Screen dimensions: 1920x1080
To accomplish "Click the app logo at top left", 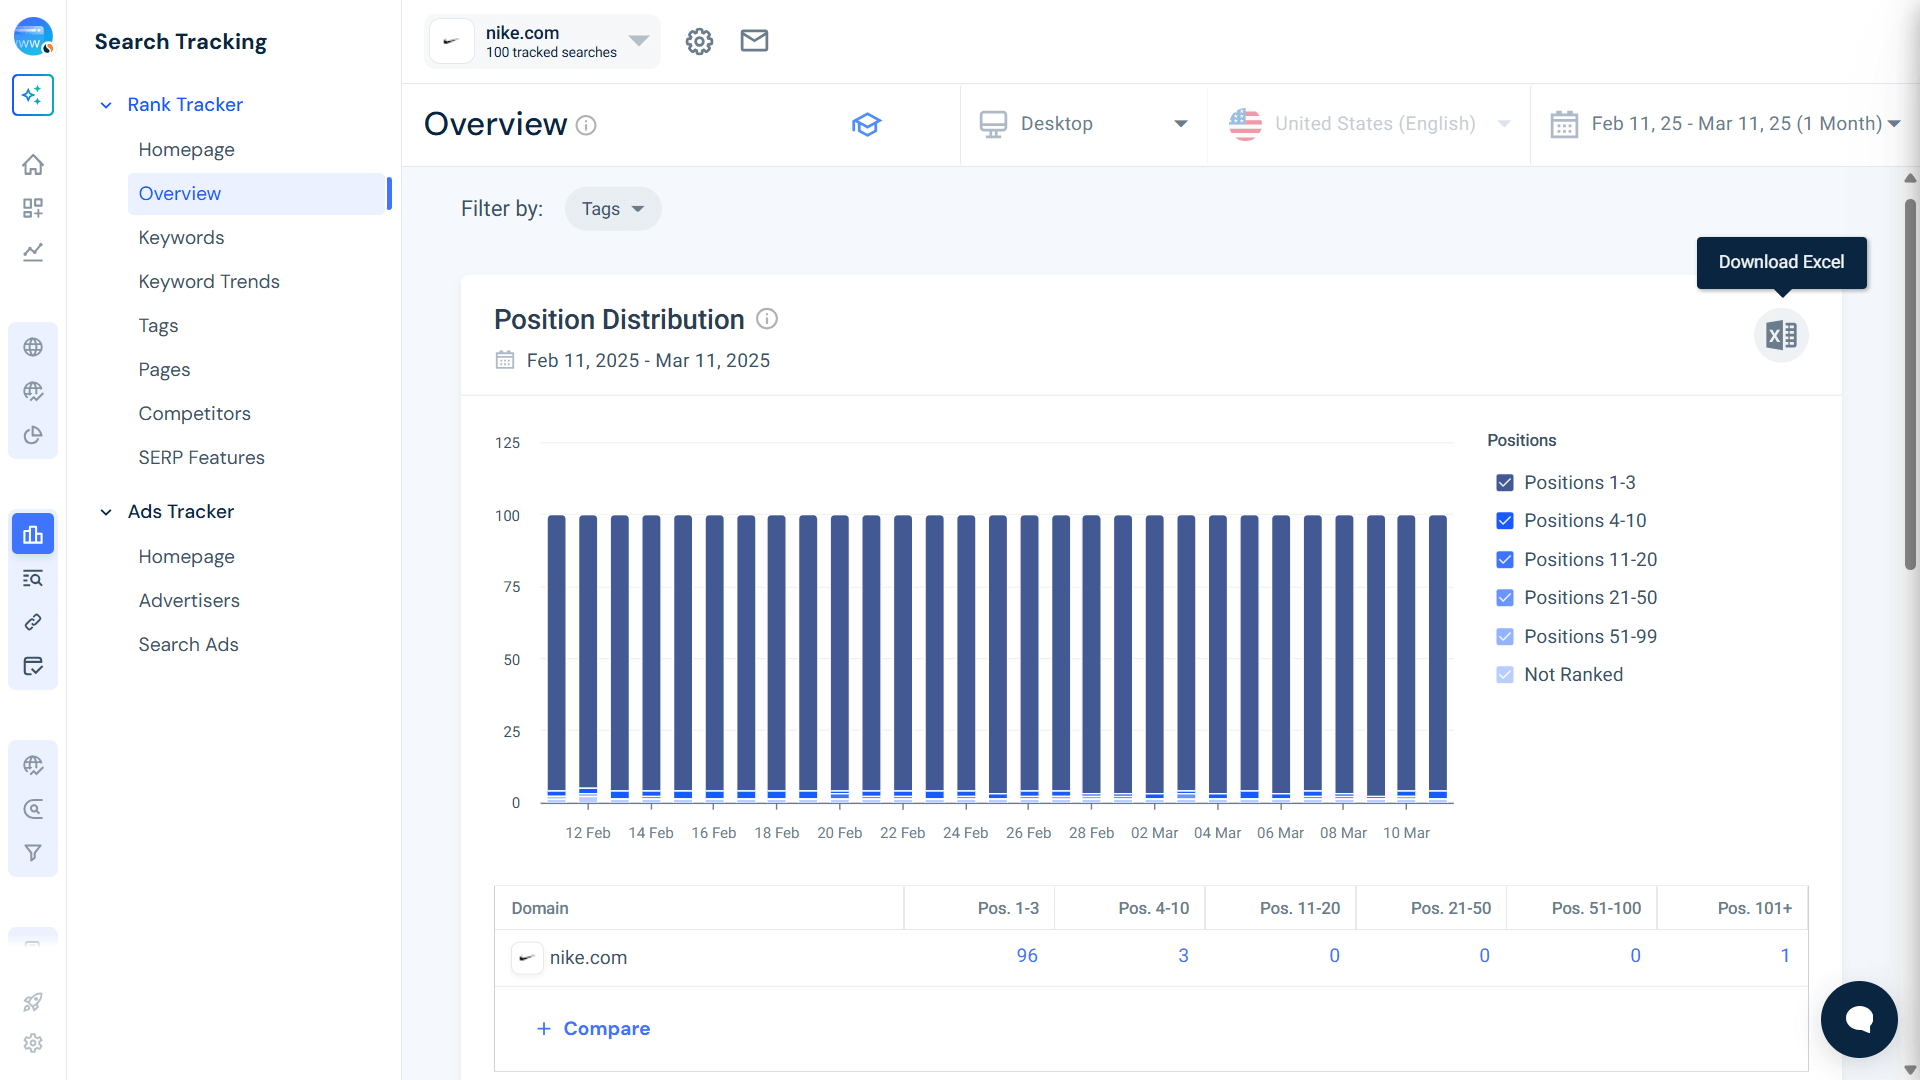I will (33, 36).
